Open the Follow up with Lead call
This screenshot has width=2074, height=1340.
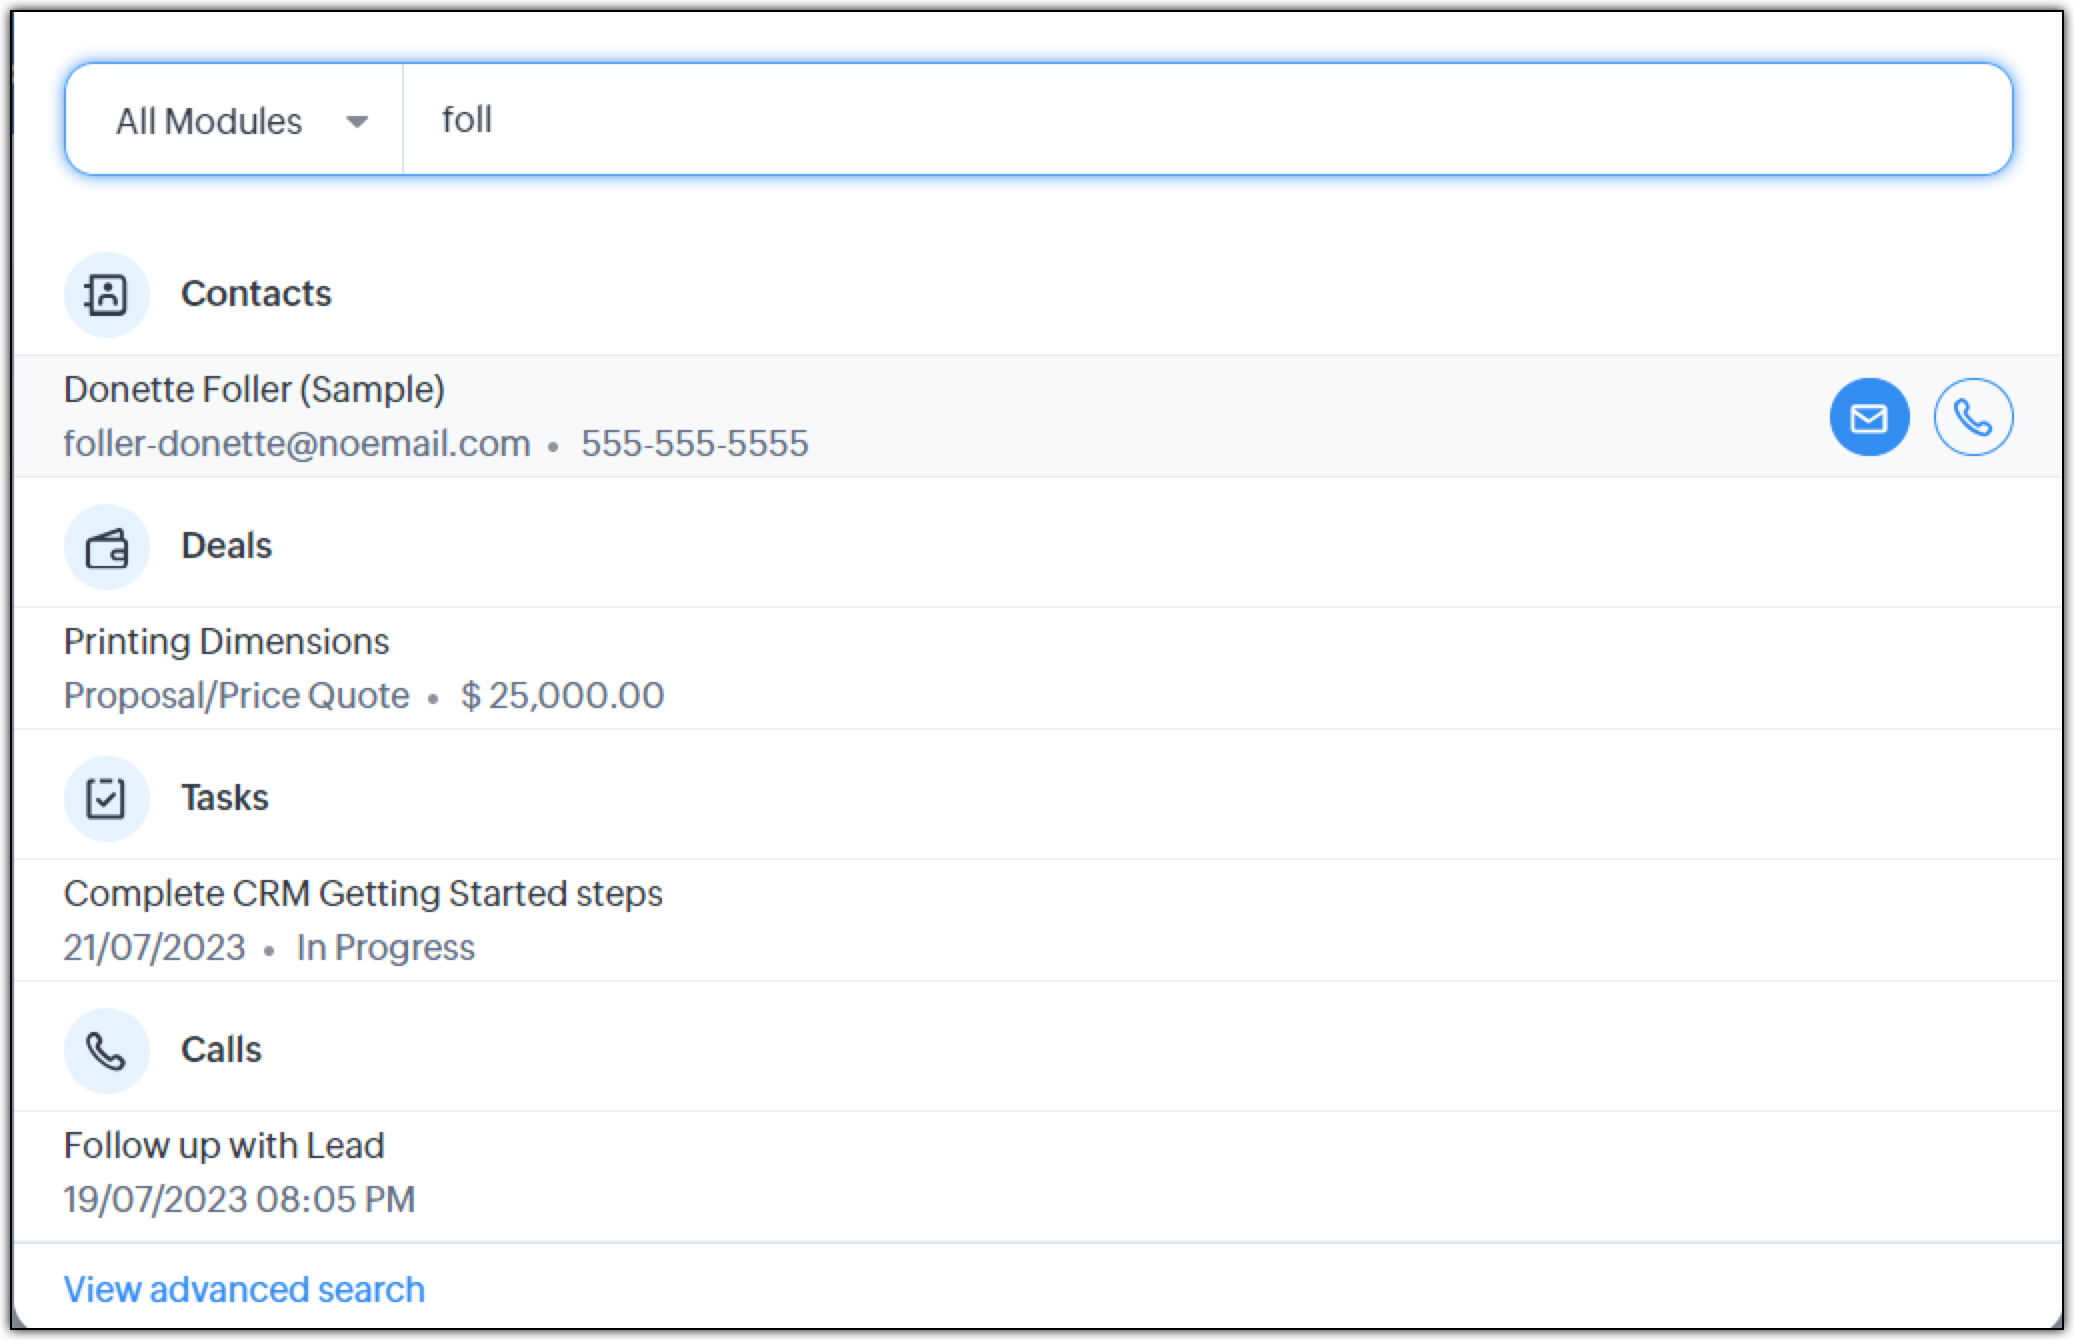[224, 1145]
